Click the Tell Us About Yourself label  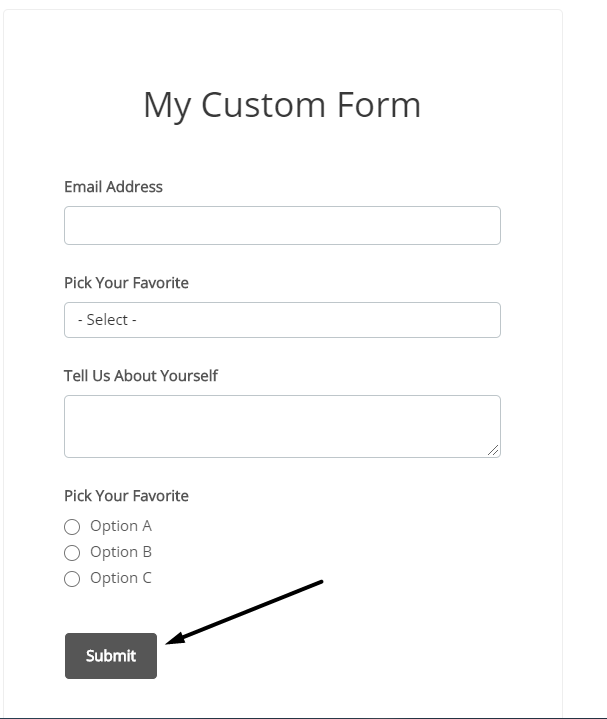[x=141, y=376]
